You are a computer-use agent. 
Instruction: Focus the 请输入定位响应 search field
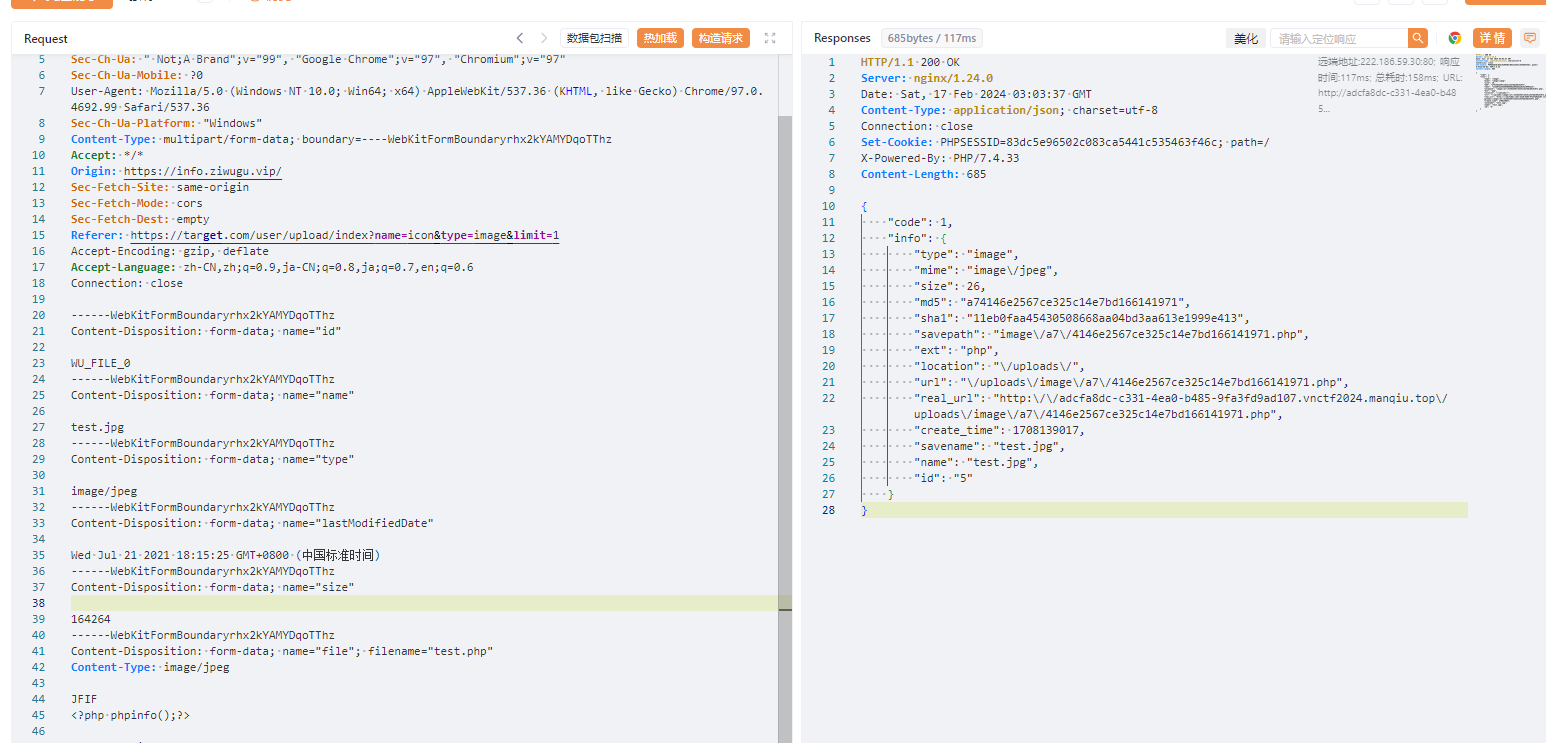(1339, 38)
